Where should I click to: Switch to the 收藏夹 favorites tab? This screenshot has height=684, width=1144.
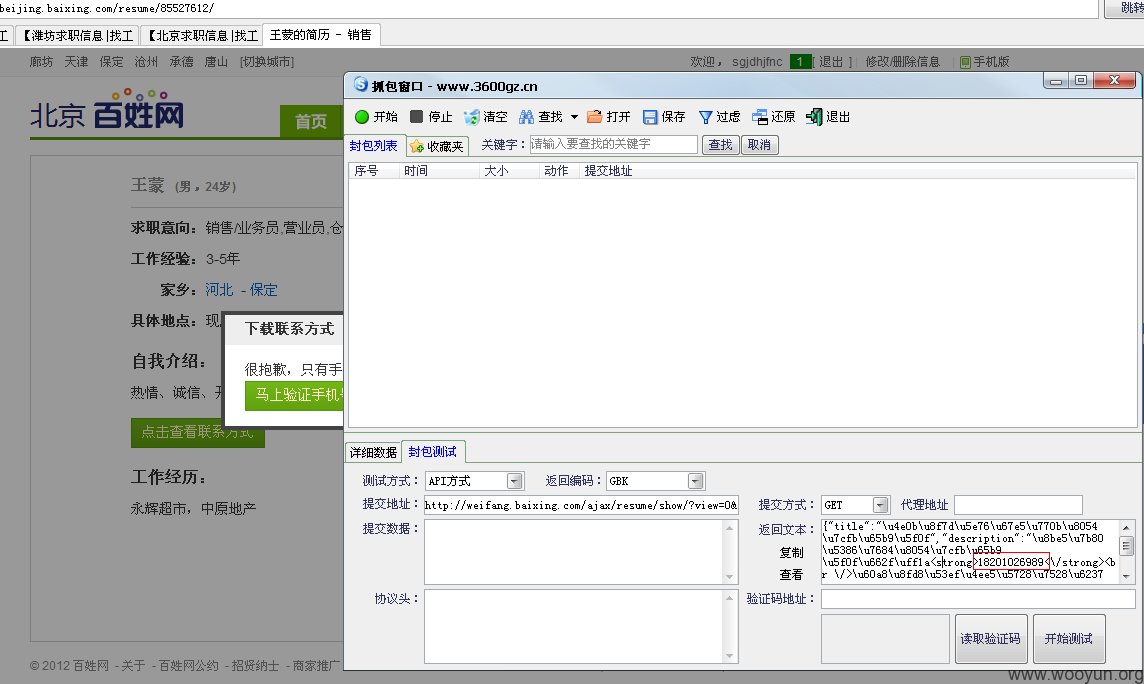[x=437, y=146]
